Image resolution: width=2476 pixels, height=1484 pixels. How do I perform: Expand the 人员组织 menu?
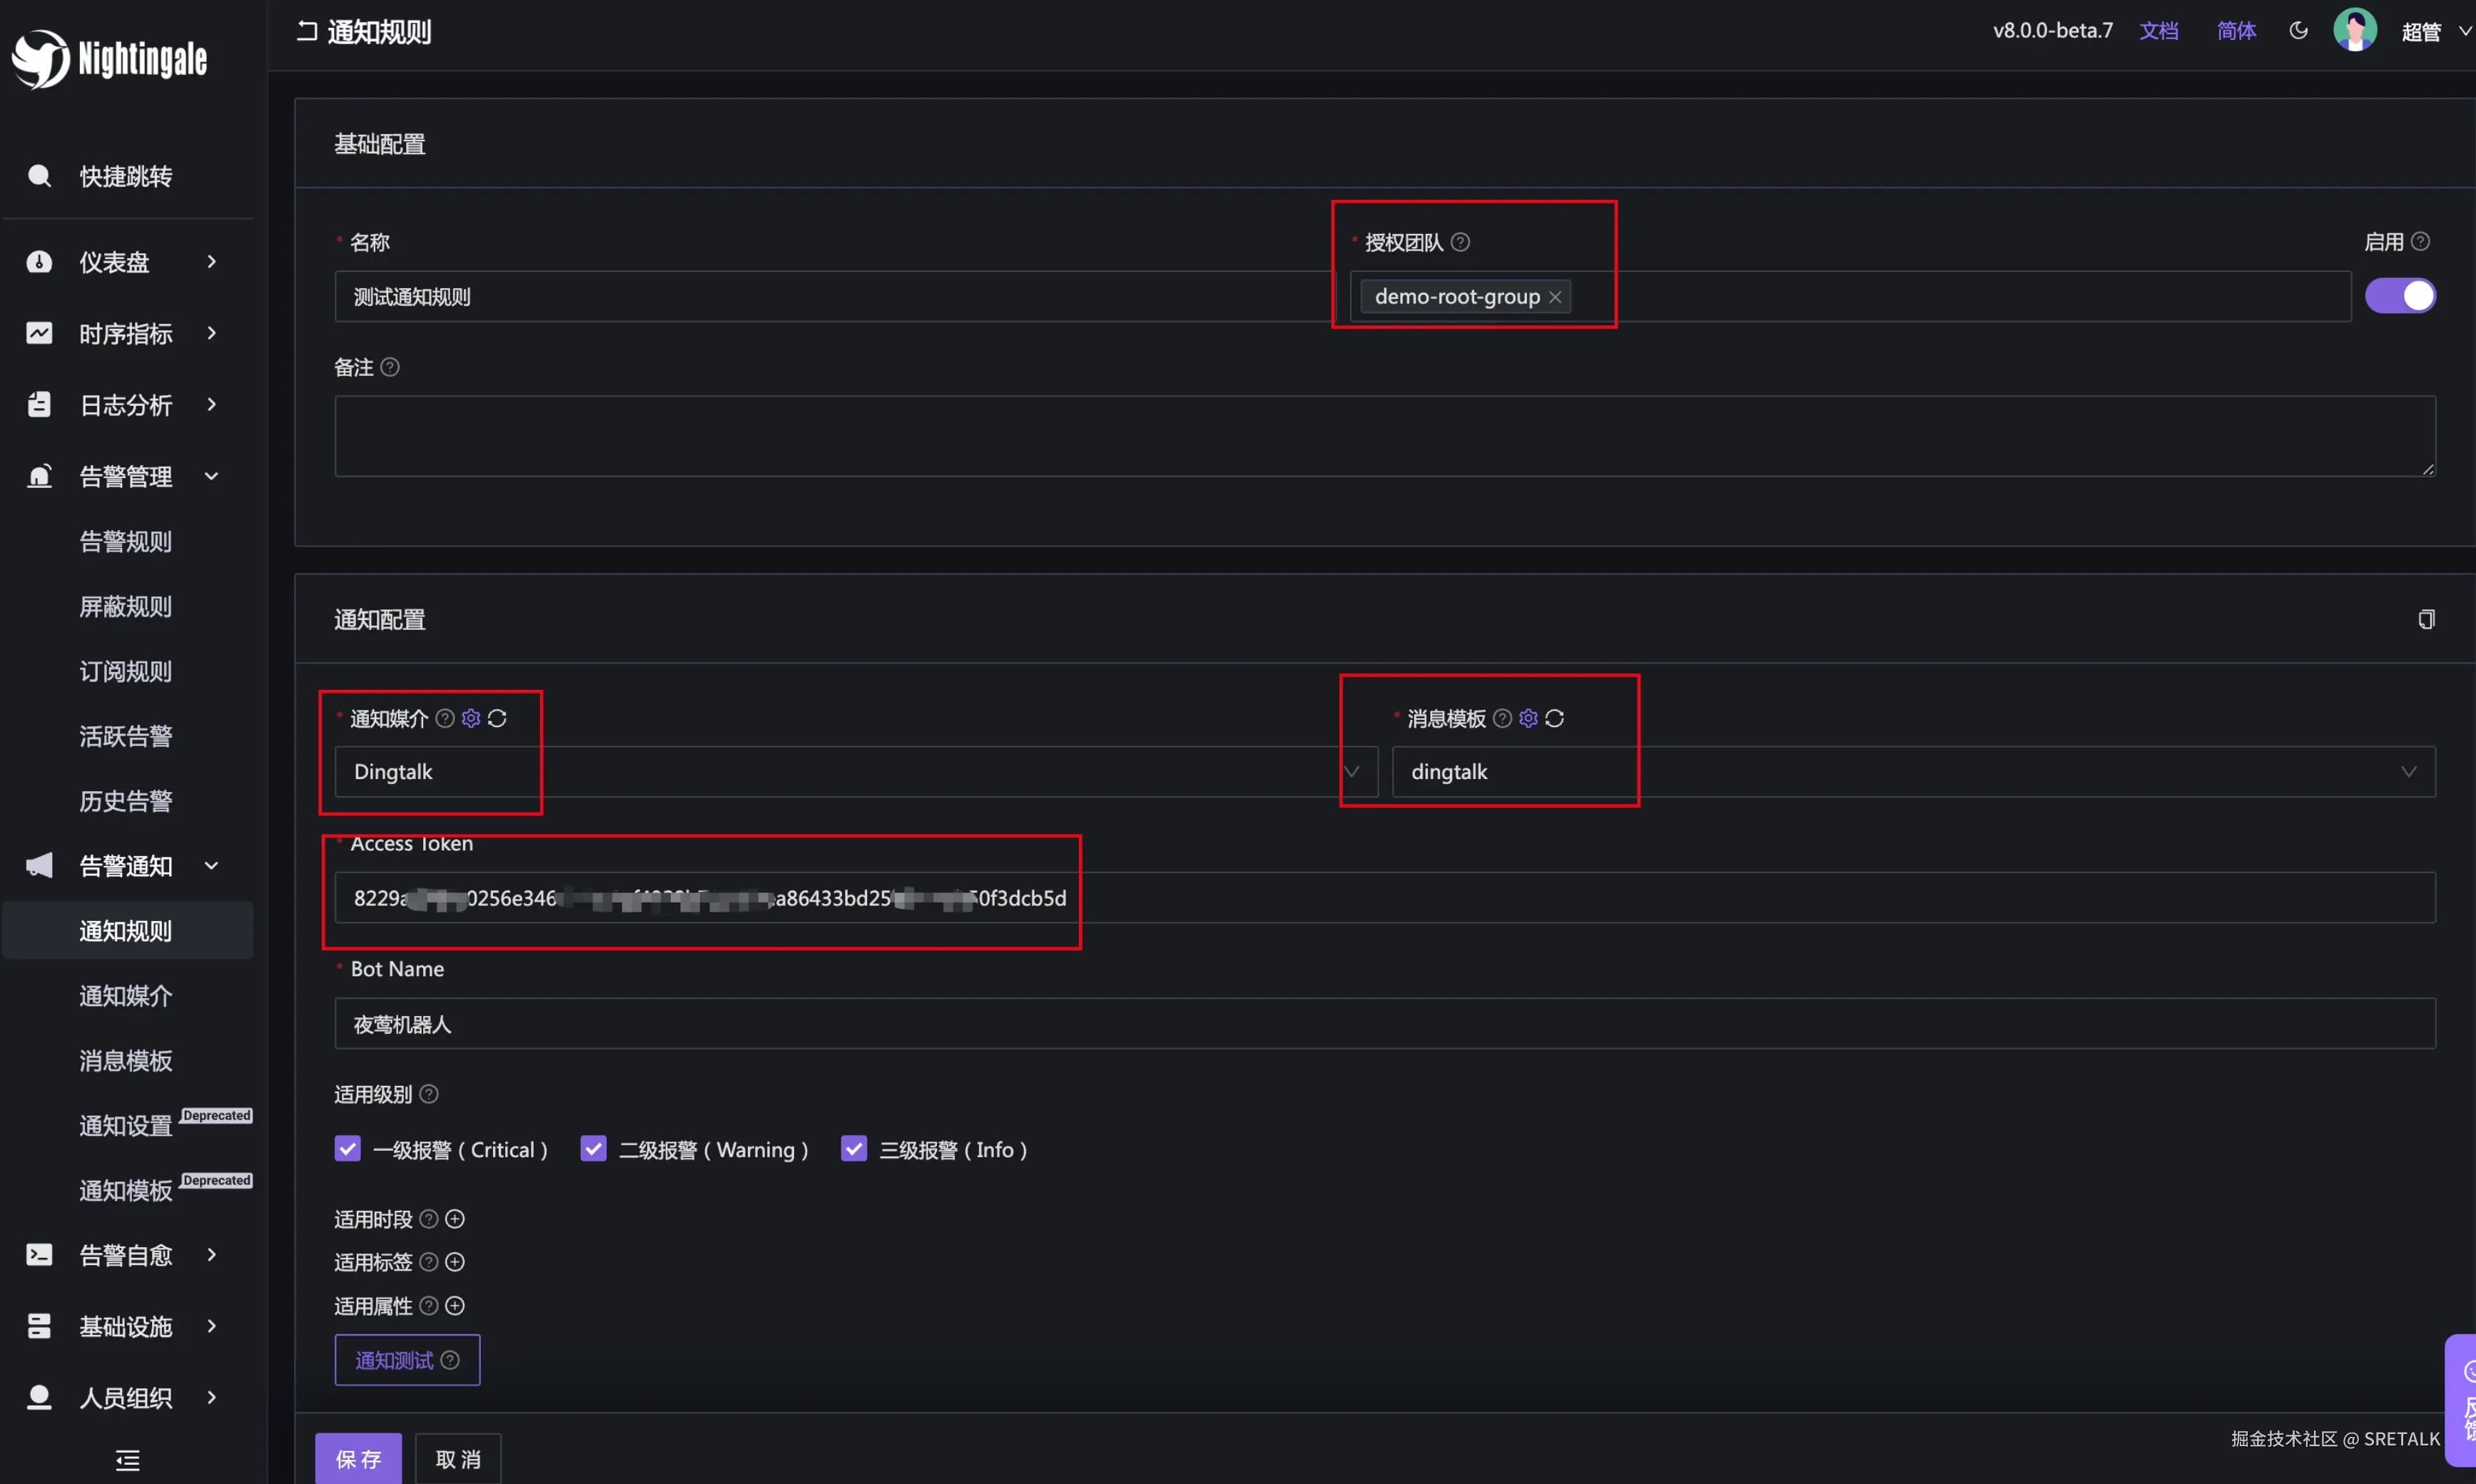[x=126, y=1397]
